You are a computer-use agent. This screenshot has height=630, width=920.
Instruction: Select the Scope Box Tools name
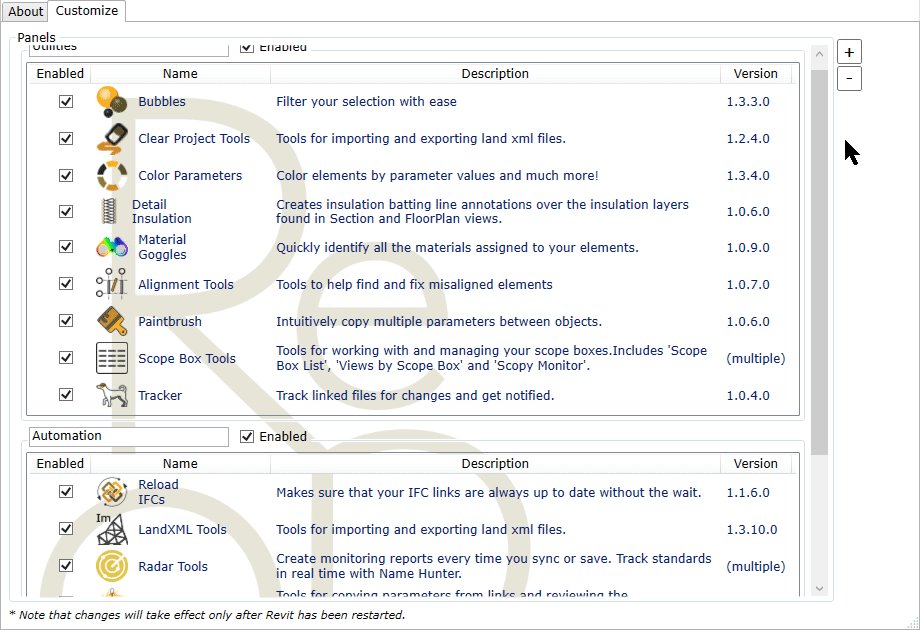(x=187, y=358)
